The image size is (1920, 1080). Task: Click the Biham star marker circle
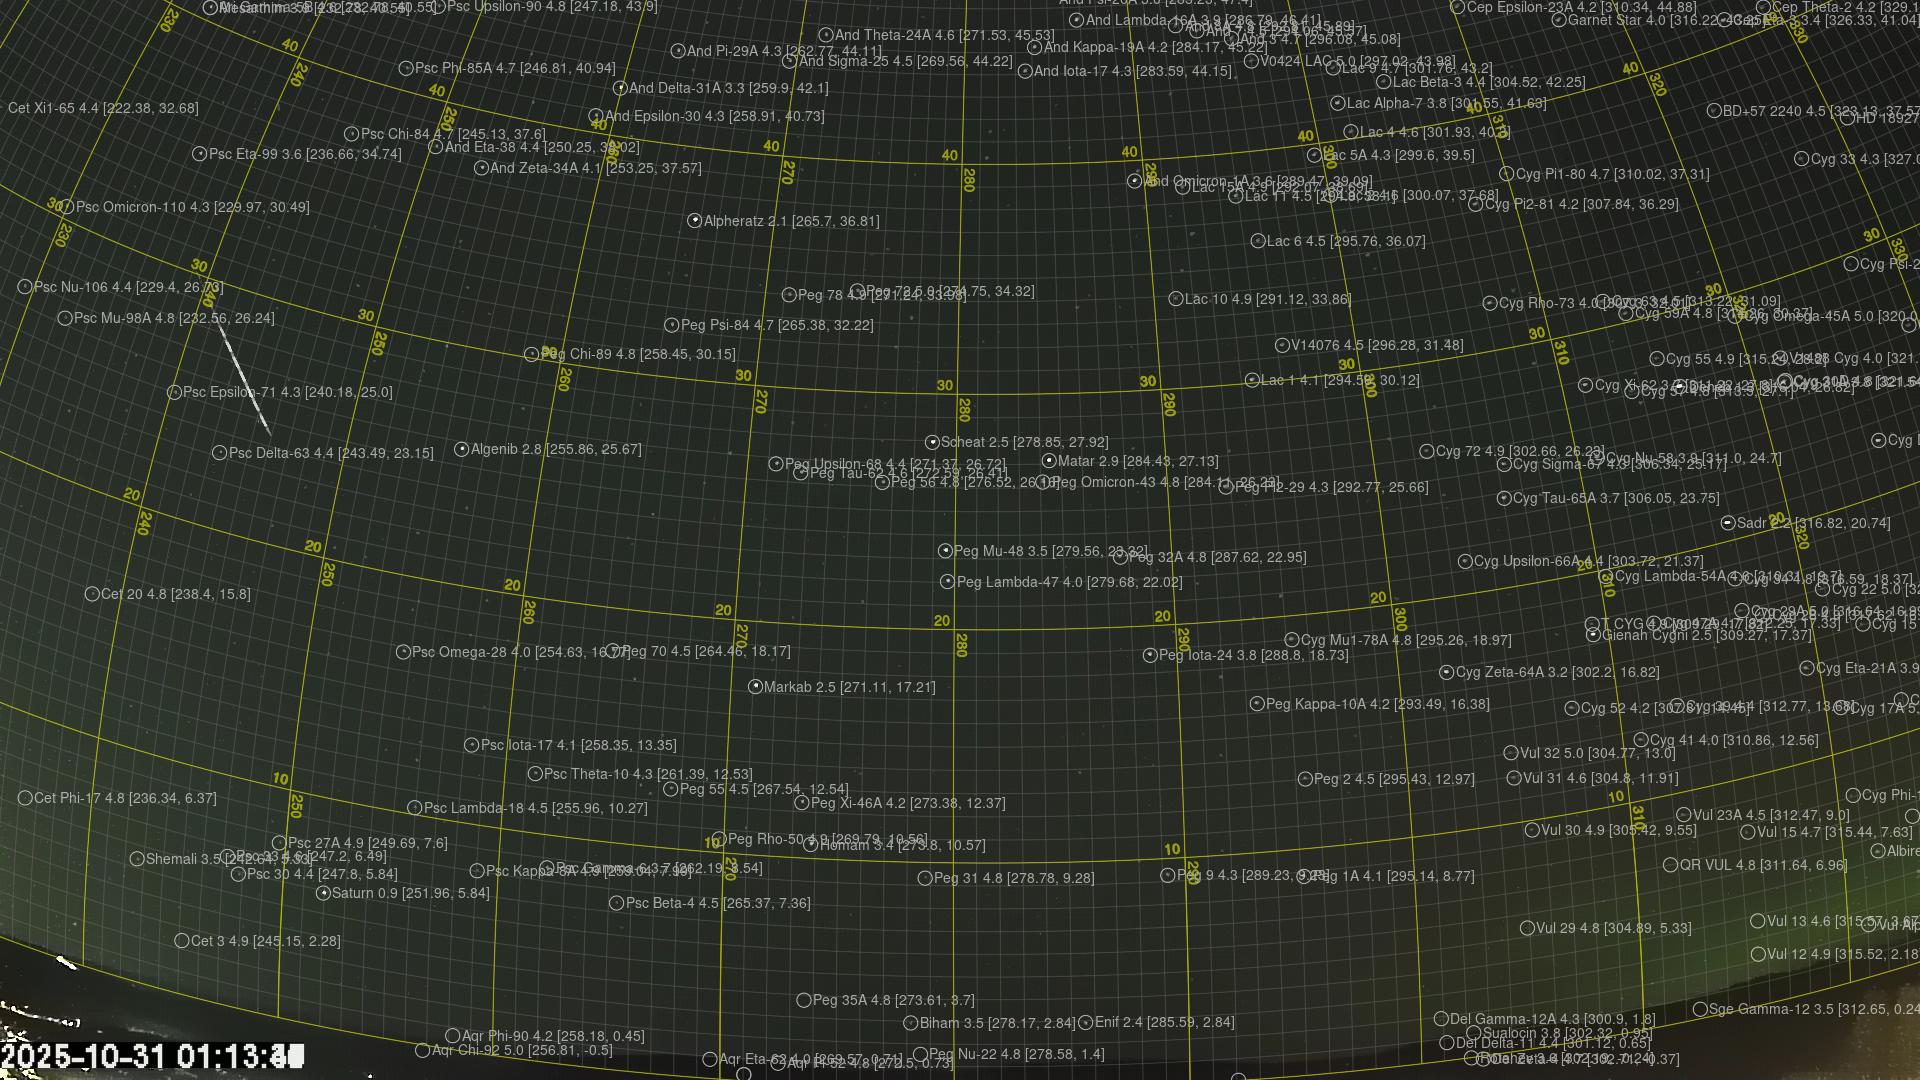point(910,1023)
